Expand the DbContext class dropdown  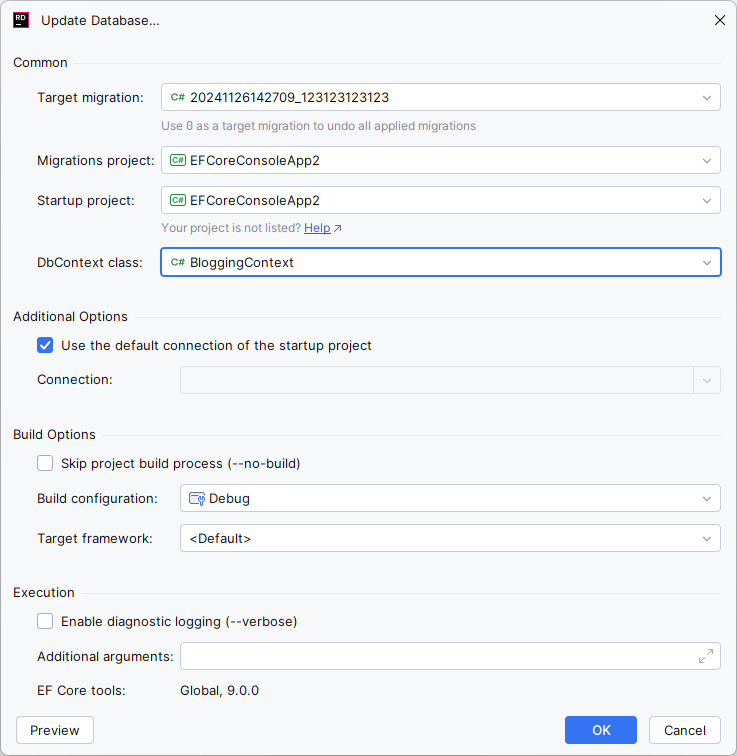(x=707, y=263)
